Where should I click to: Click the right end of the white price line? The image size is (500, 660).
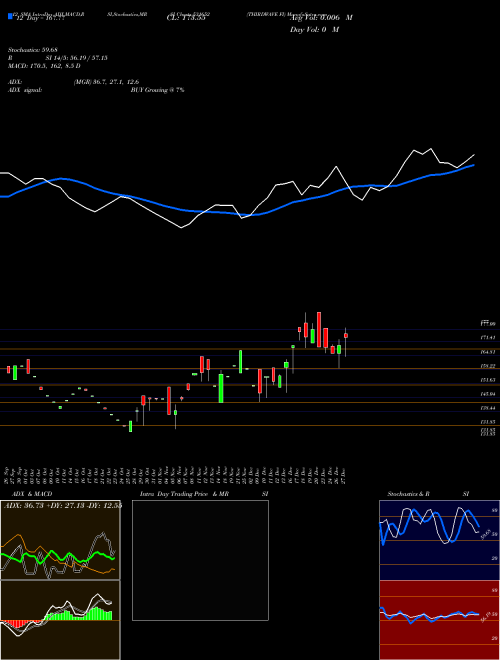473,155
